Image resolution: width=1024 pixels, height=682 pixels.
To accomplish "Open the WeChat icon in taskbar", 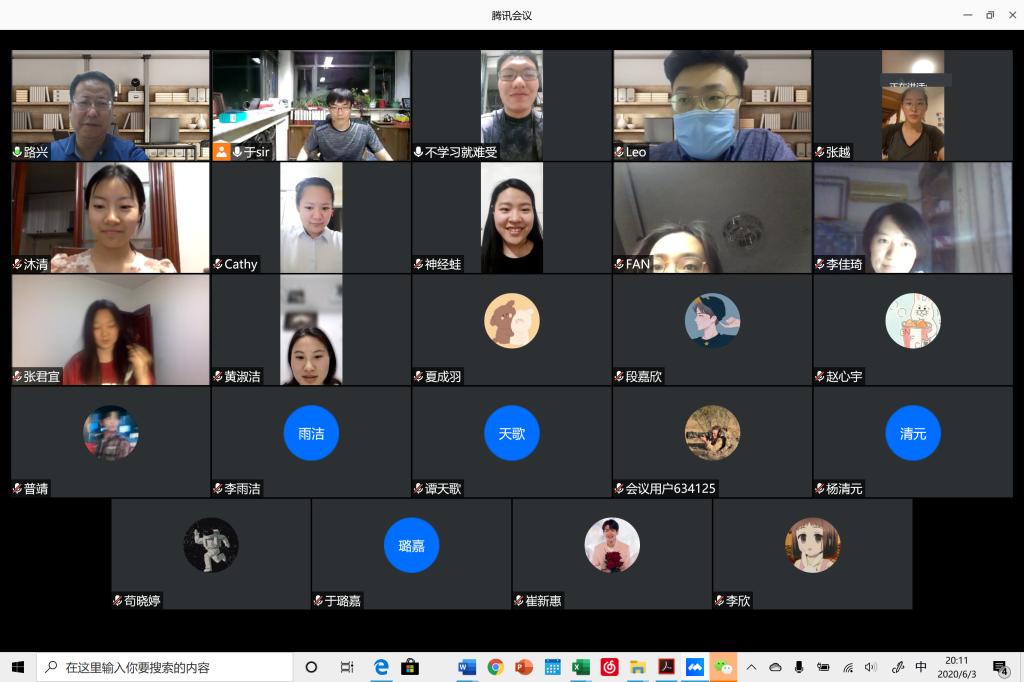I will pyautogui.click(x=723, y=667).
